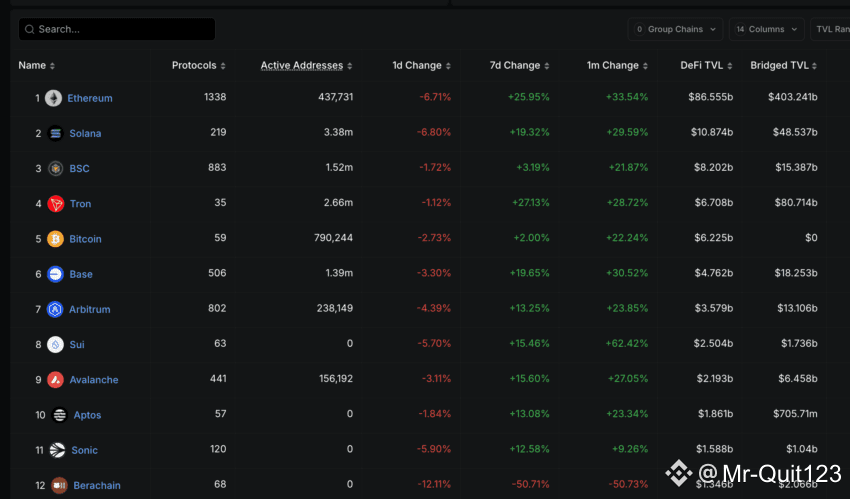Open the Solana chain link
850x499 pixels.
85,133
